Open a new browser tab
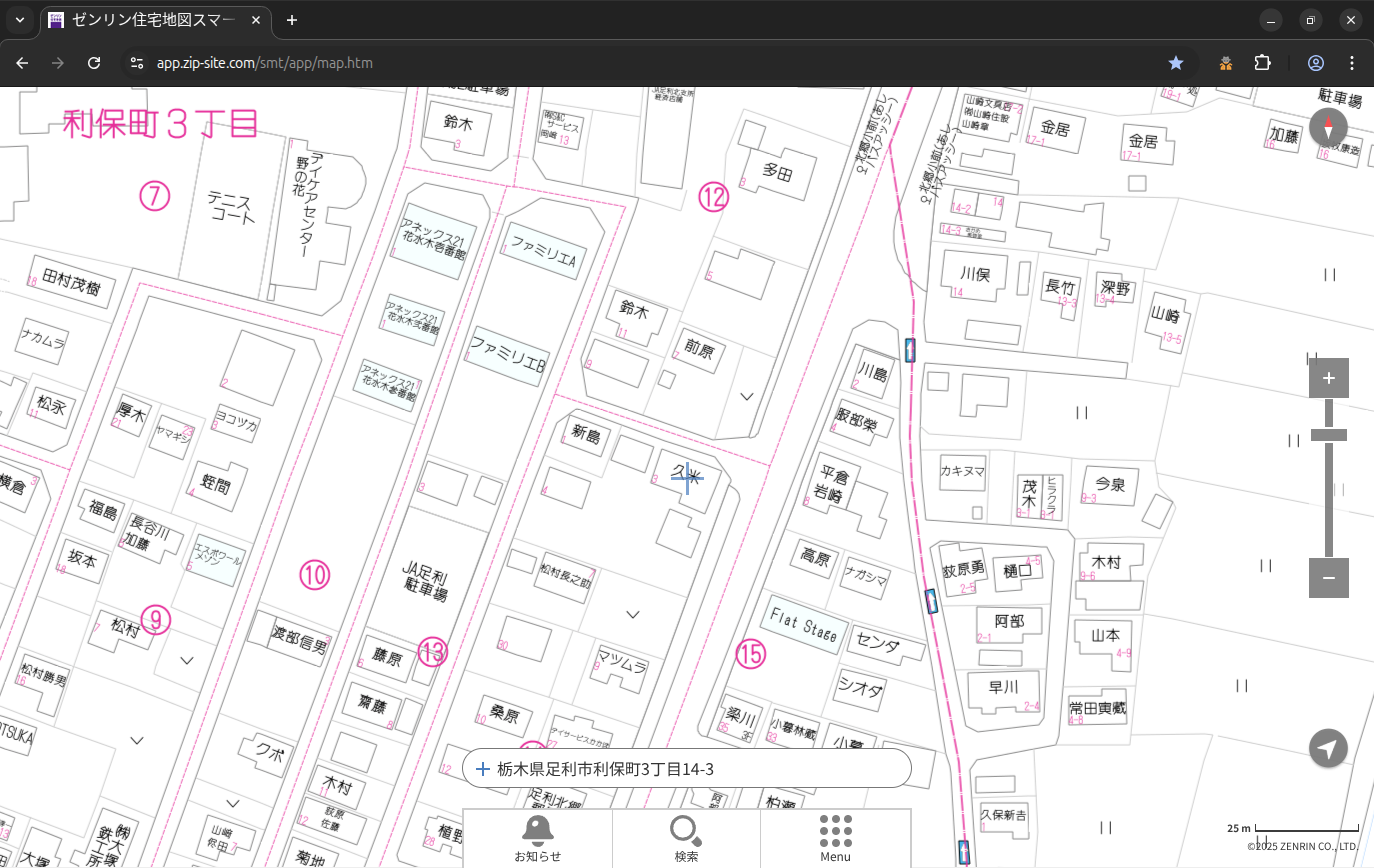This screenshot has width=1374, height=868. pos(292,20)
